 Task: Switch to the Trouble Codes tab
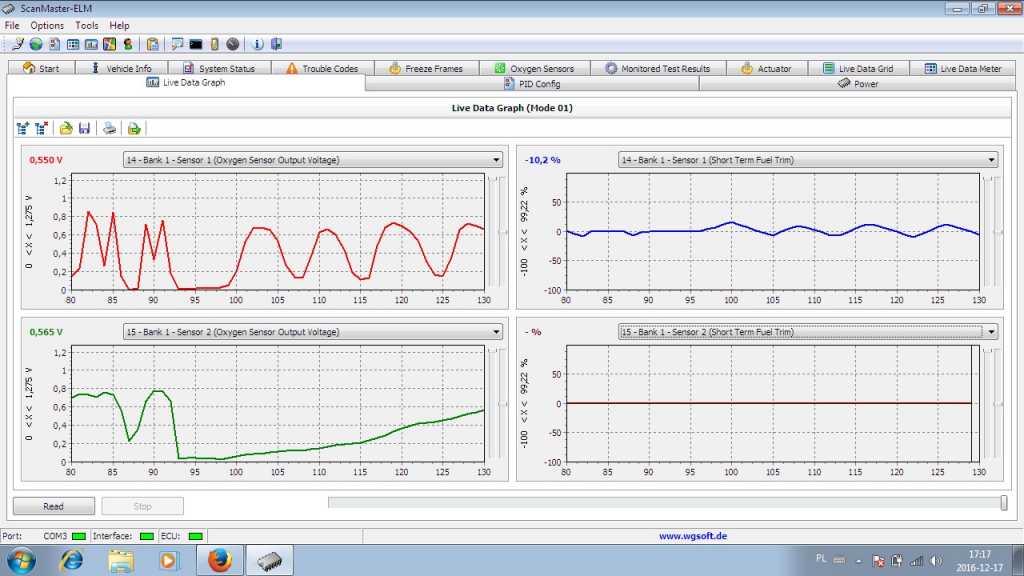(321, 68)
